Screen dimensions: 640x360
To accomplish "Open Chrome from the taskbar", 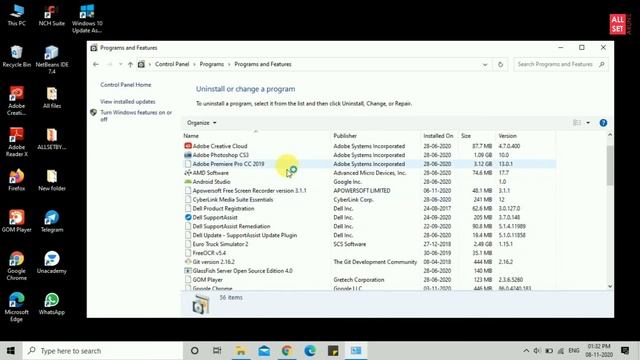I will coord(287,351).
